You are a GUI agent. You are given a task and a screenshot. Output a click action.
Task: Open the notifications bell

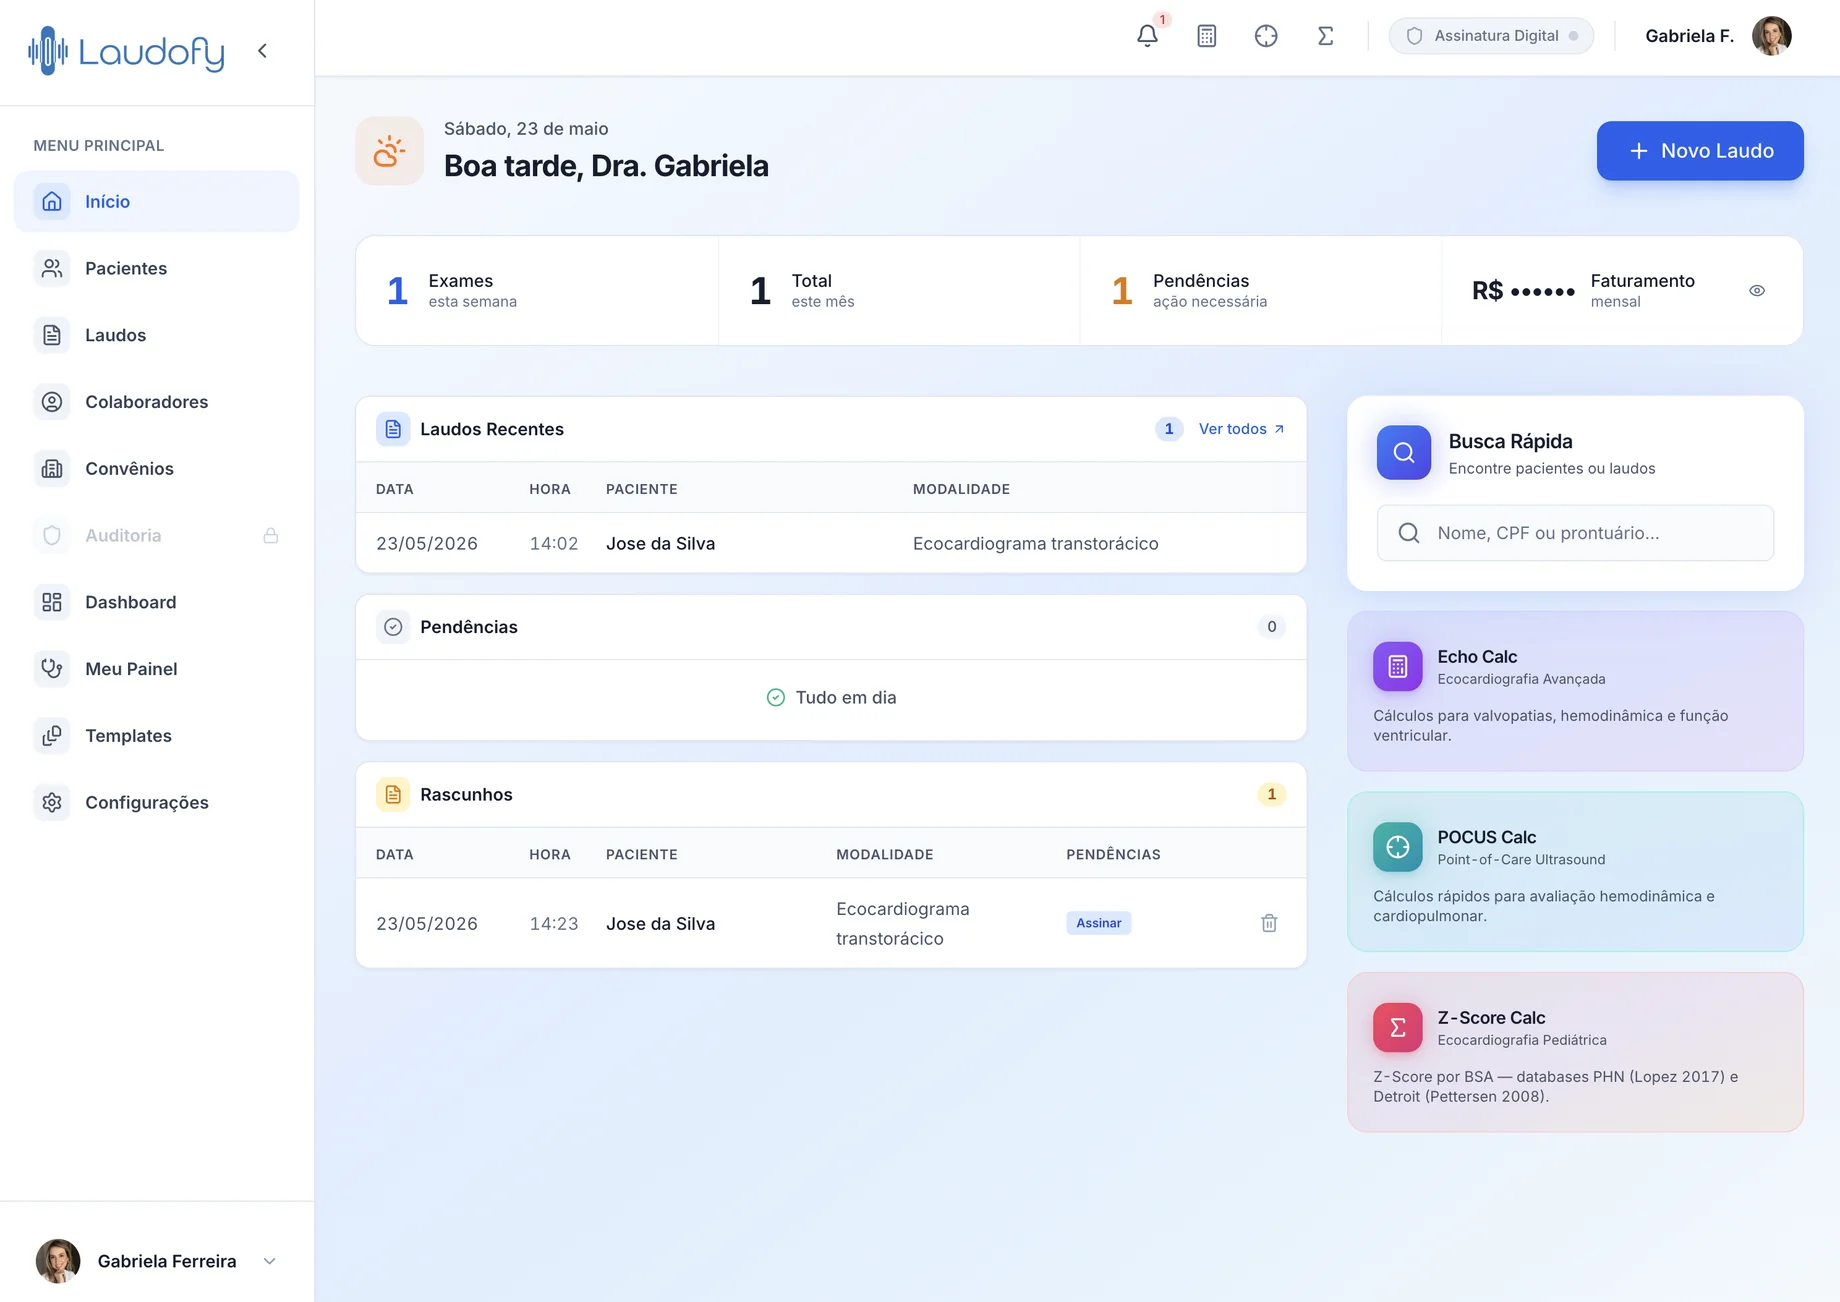[1147, 36]
